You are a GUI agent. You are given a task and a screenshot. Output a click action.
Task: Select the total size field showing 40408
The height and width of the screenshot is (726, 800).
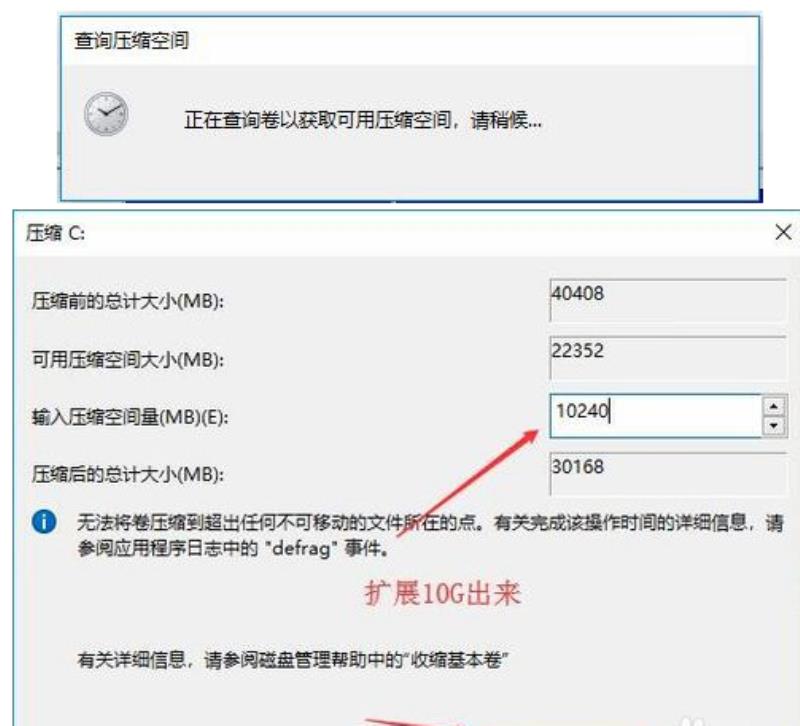pyautogui.click(x=668, y=300)
